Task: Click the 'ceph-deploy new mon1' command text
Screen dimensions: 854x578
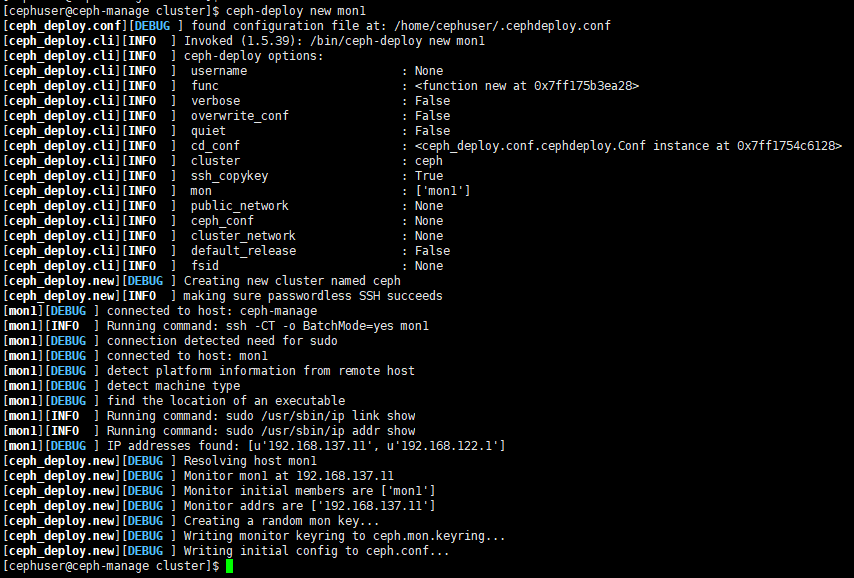Action: tap(296, 11)
